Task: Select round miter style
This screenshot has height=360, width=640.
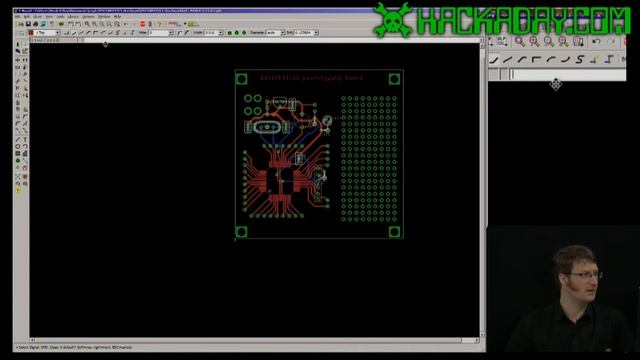Action: [x=179, y=33]
